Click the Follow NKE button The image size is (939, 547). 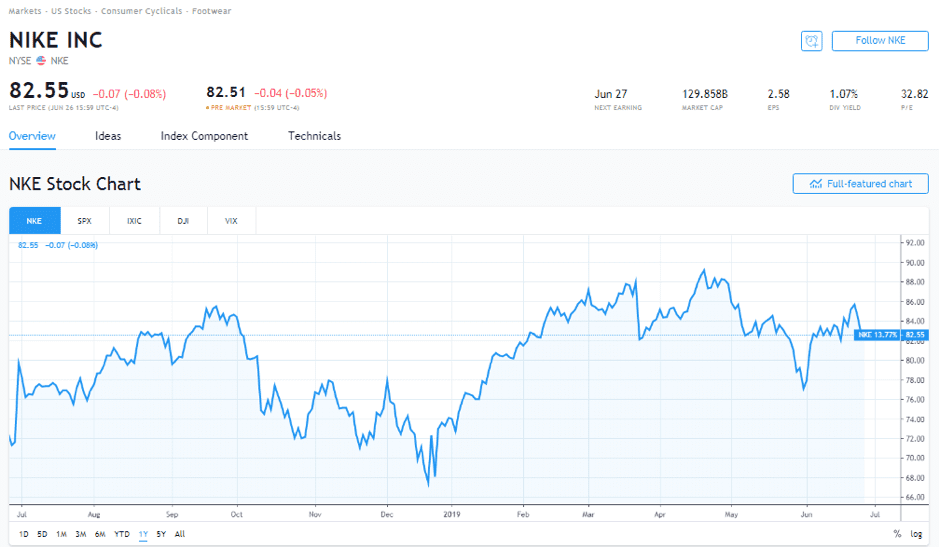[879, 41]
